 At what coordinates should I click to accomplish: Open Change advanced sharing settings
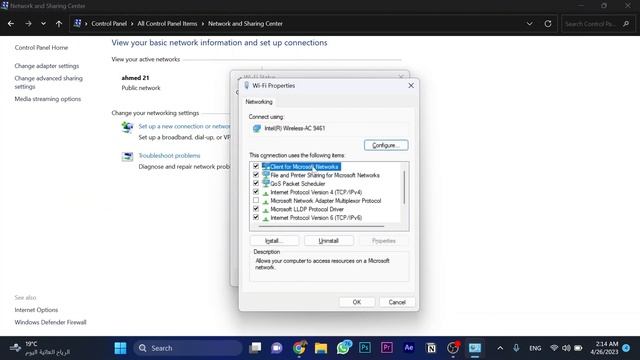48,82
